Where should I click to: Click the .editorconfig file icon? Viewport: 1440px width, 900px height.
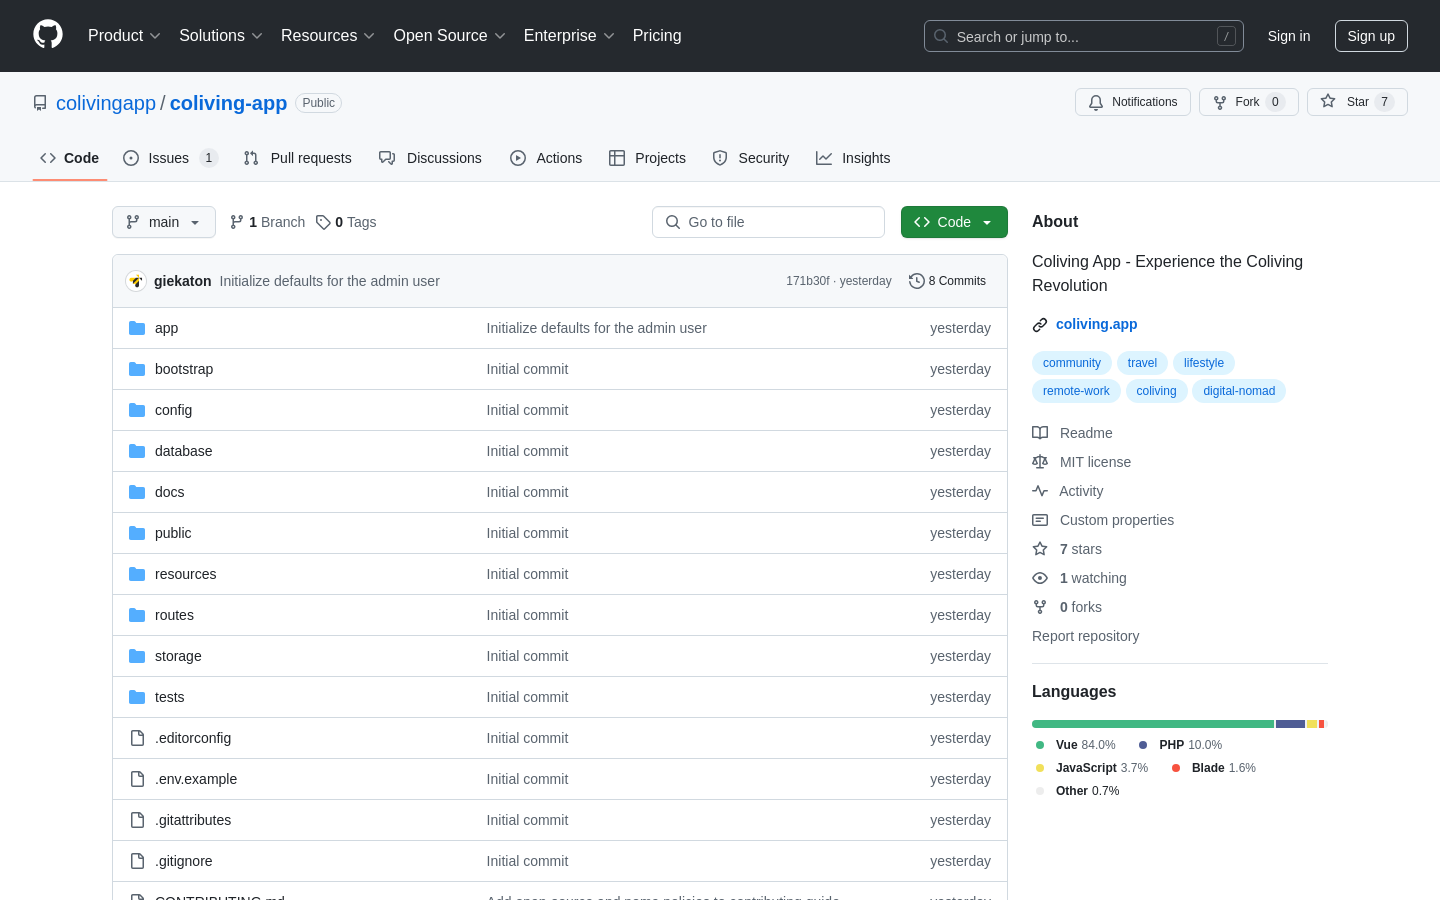pos(137,738)
